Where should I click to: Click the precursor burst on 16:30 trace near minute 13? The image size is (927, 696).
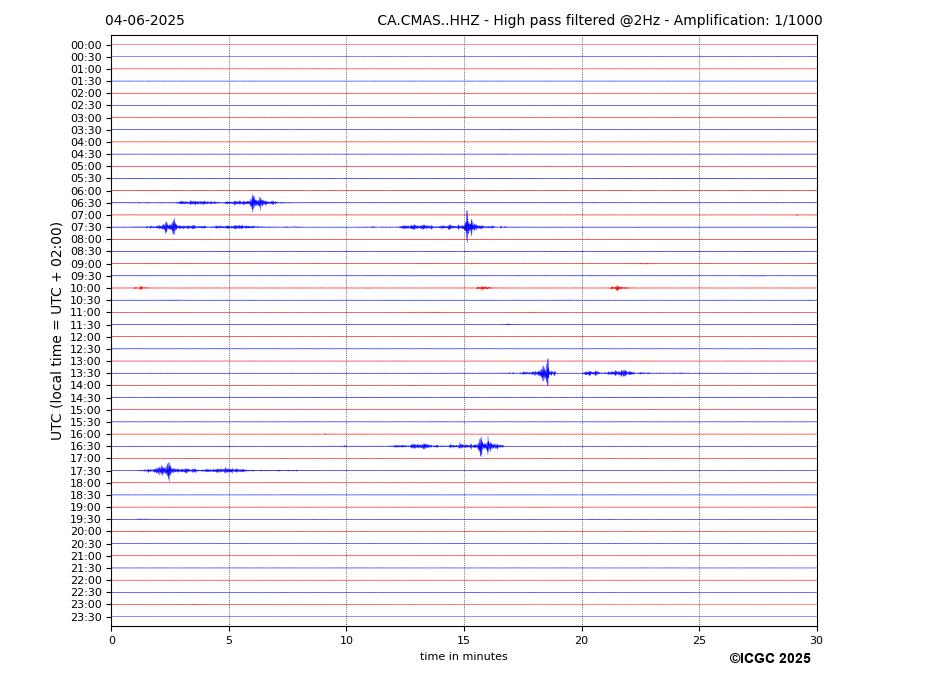click(421, 446)
